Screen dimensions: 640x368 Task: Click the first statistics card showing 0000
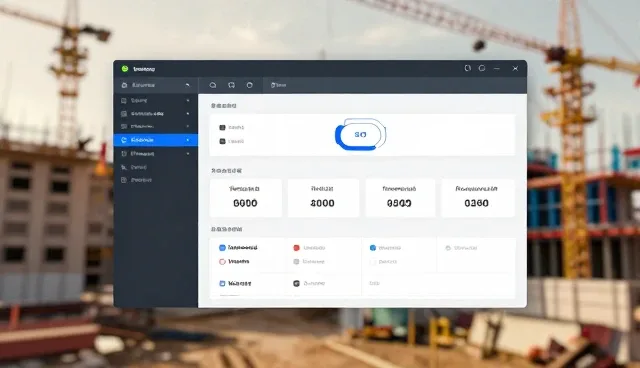coord(246,197)
